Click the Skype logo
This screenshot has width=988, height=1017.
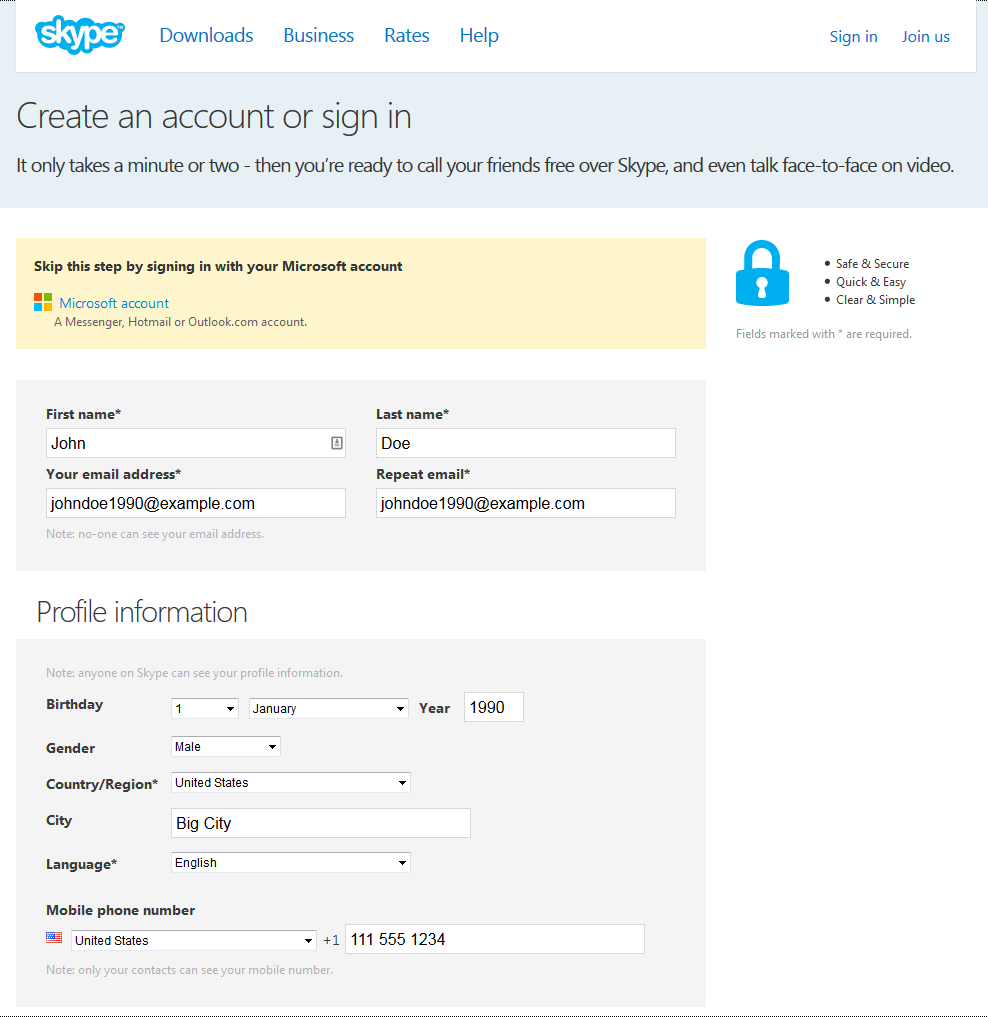(x=80, y=35)
